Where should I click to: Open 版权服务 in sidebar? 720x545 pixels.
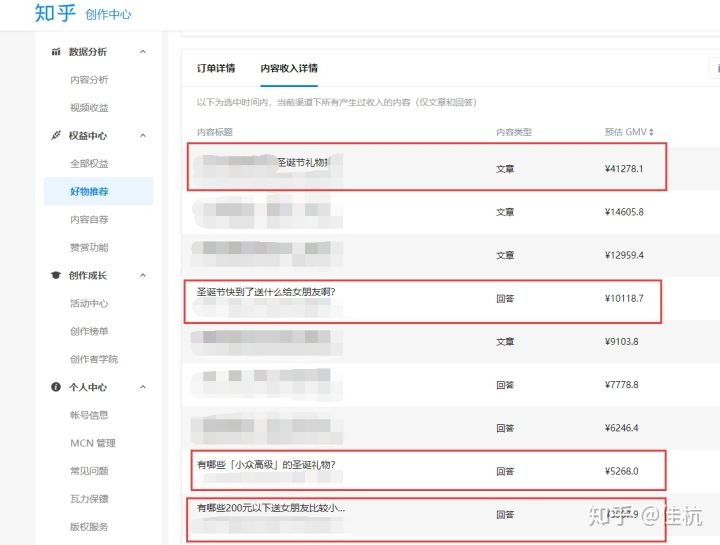[x=89, y=527]
